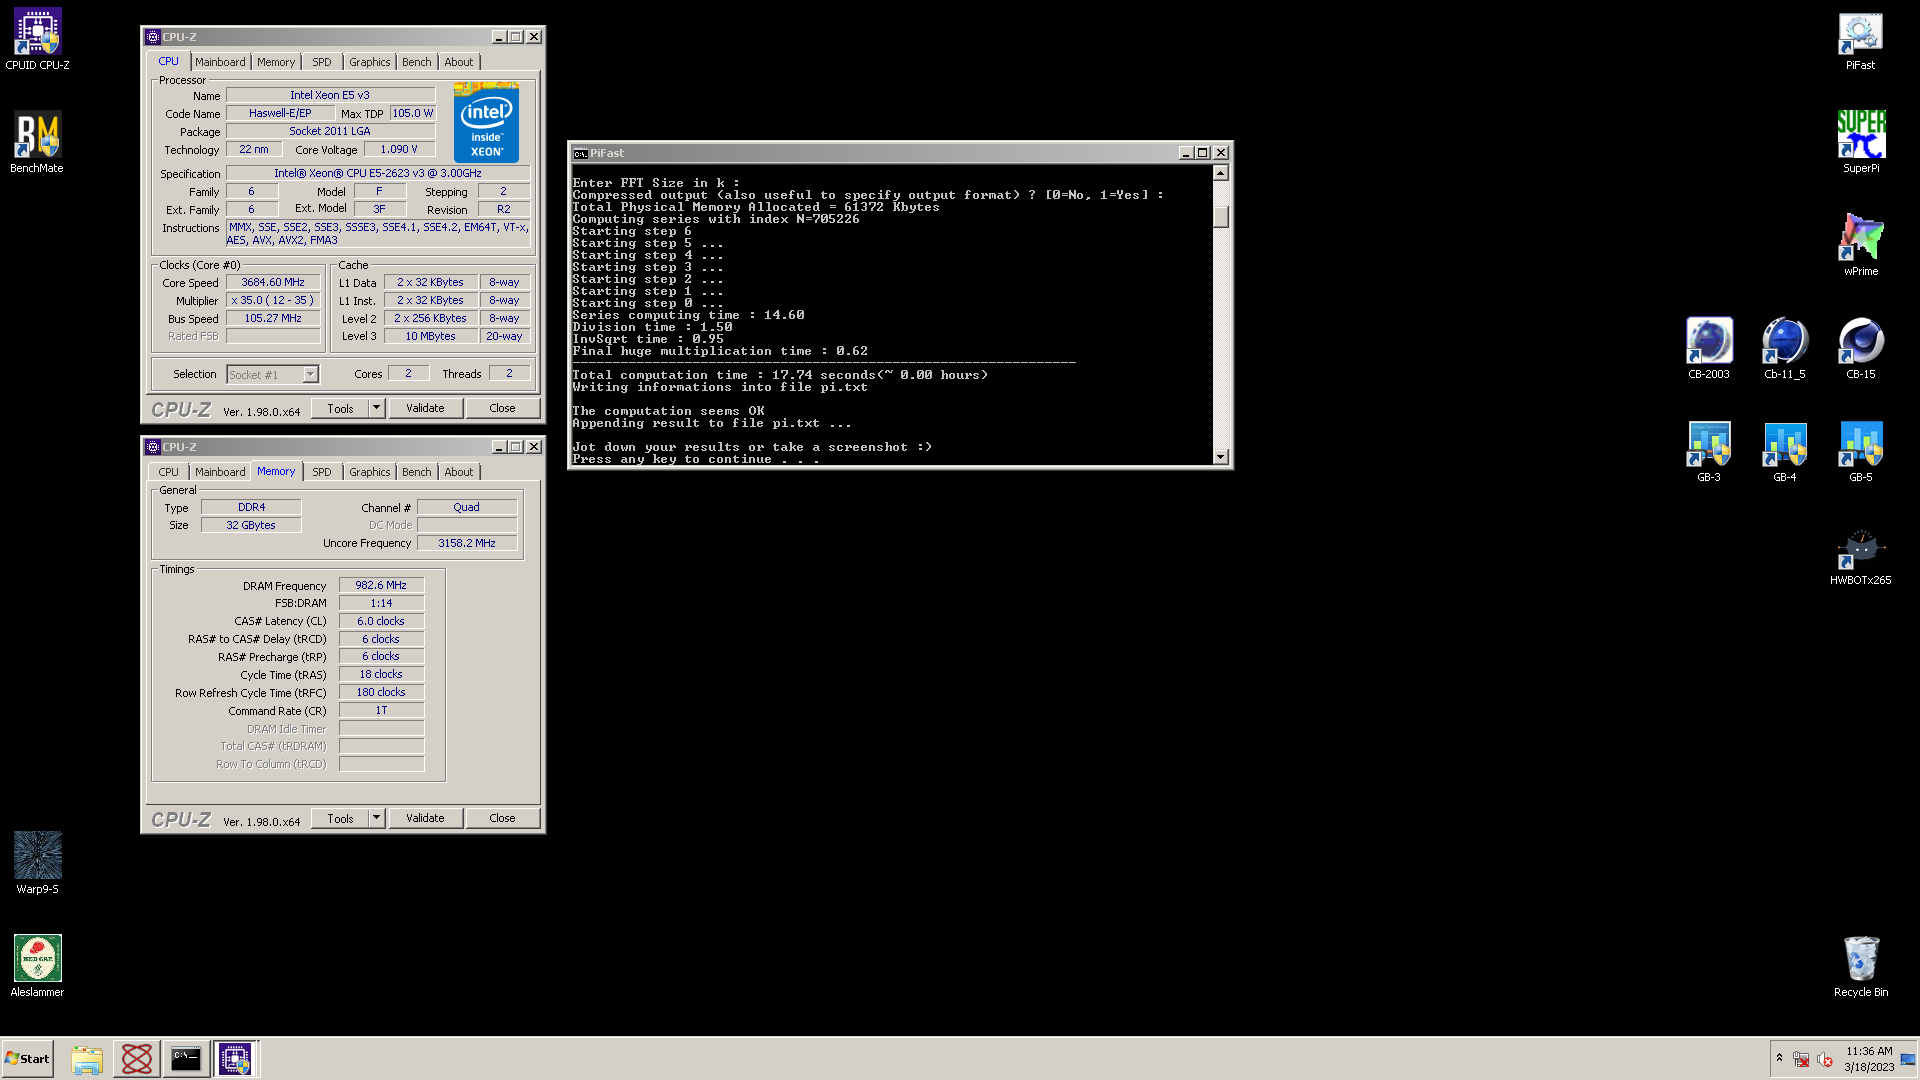Click the DRAM Frequency 982.6 MHz value
Image resolution: width=1920 pixels, height=1080 pixels.
381,585
